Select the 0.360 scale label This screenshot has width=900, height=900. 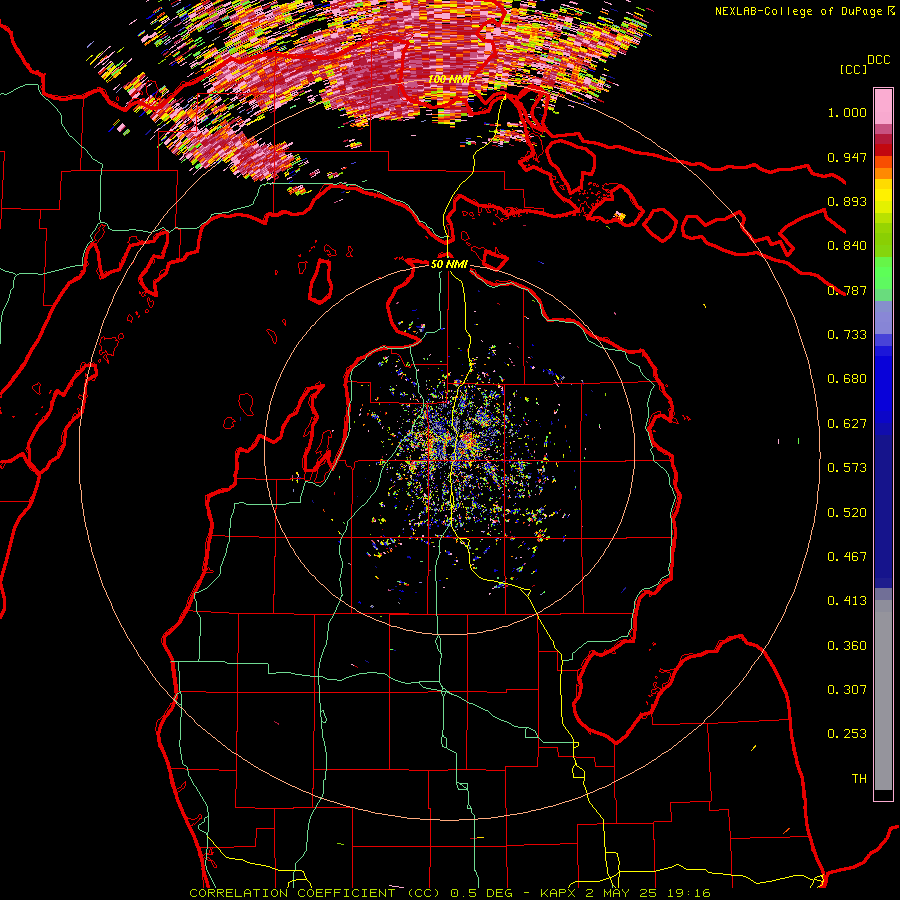coord(847,646)
